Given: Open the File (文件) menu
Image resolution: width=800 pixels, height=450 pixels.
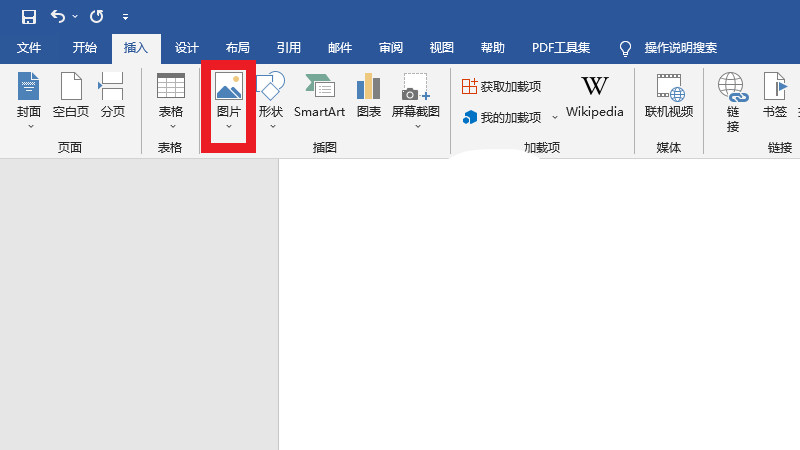Looking at the screenshot, I should 29,48.
